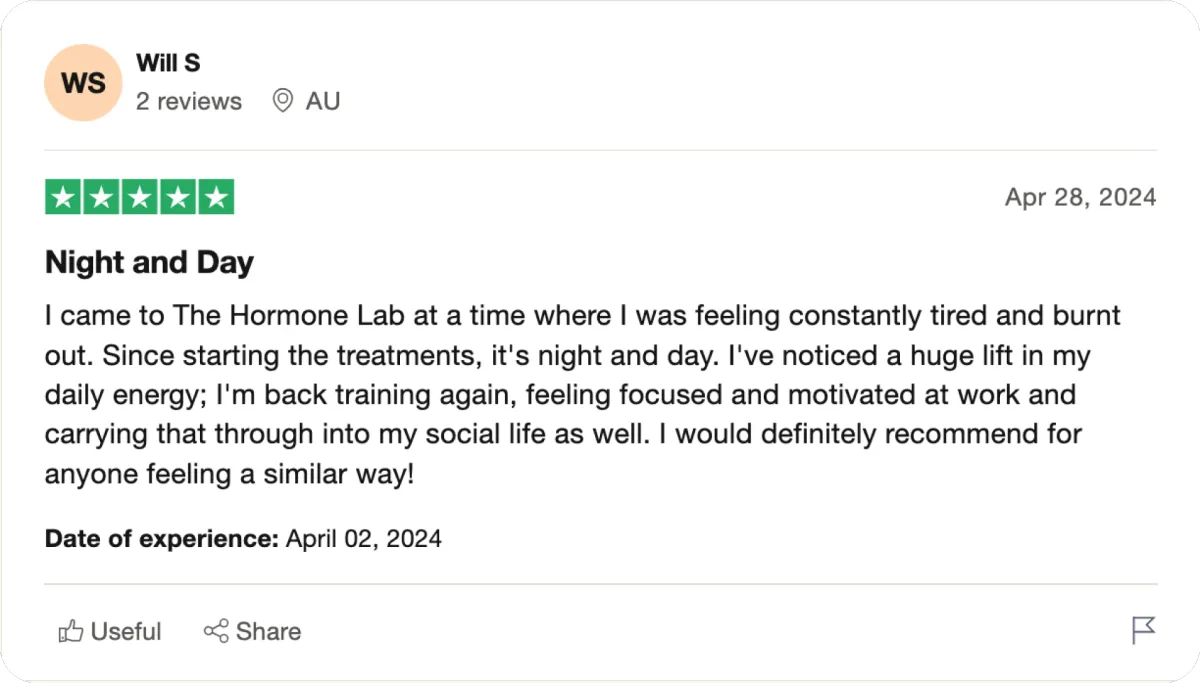The width and height of the screenshot is (1200, 683).
Task: Click the fourth green rating star
Action: tap(178, 197)
